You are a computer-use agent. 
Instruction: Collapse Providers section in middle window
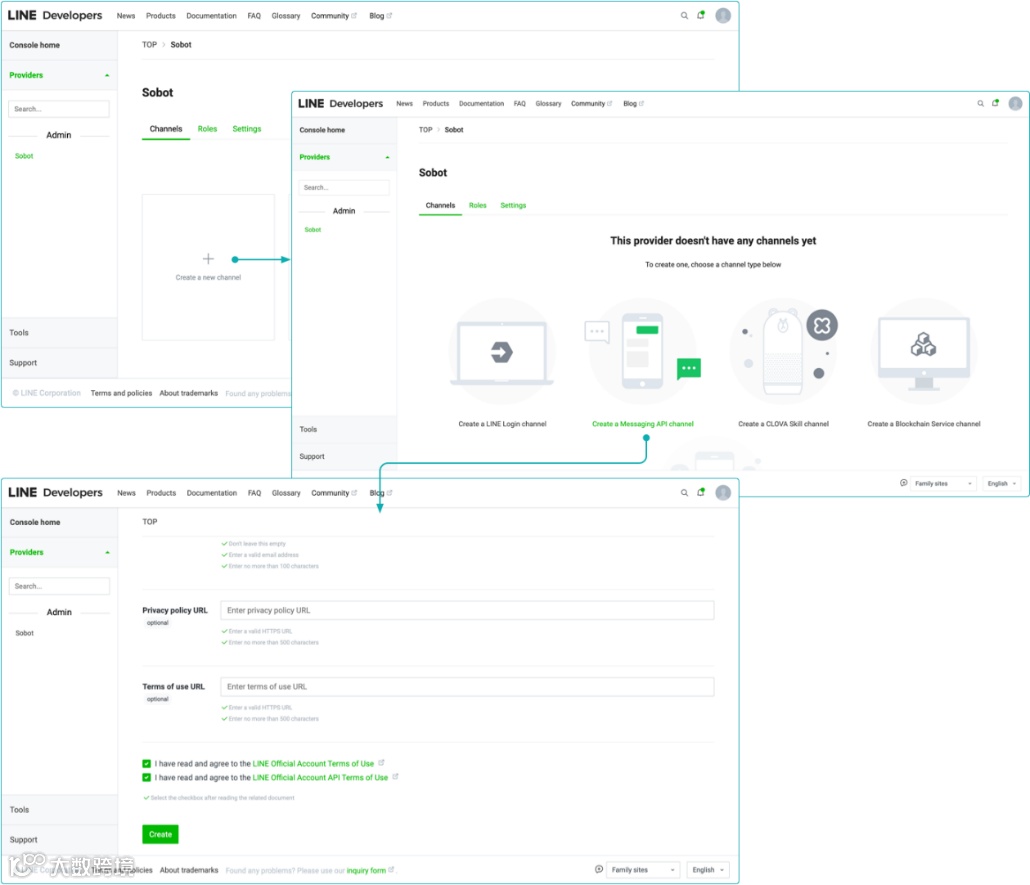coord(388,158)
